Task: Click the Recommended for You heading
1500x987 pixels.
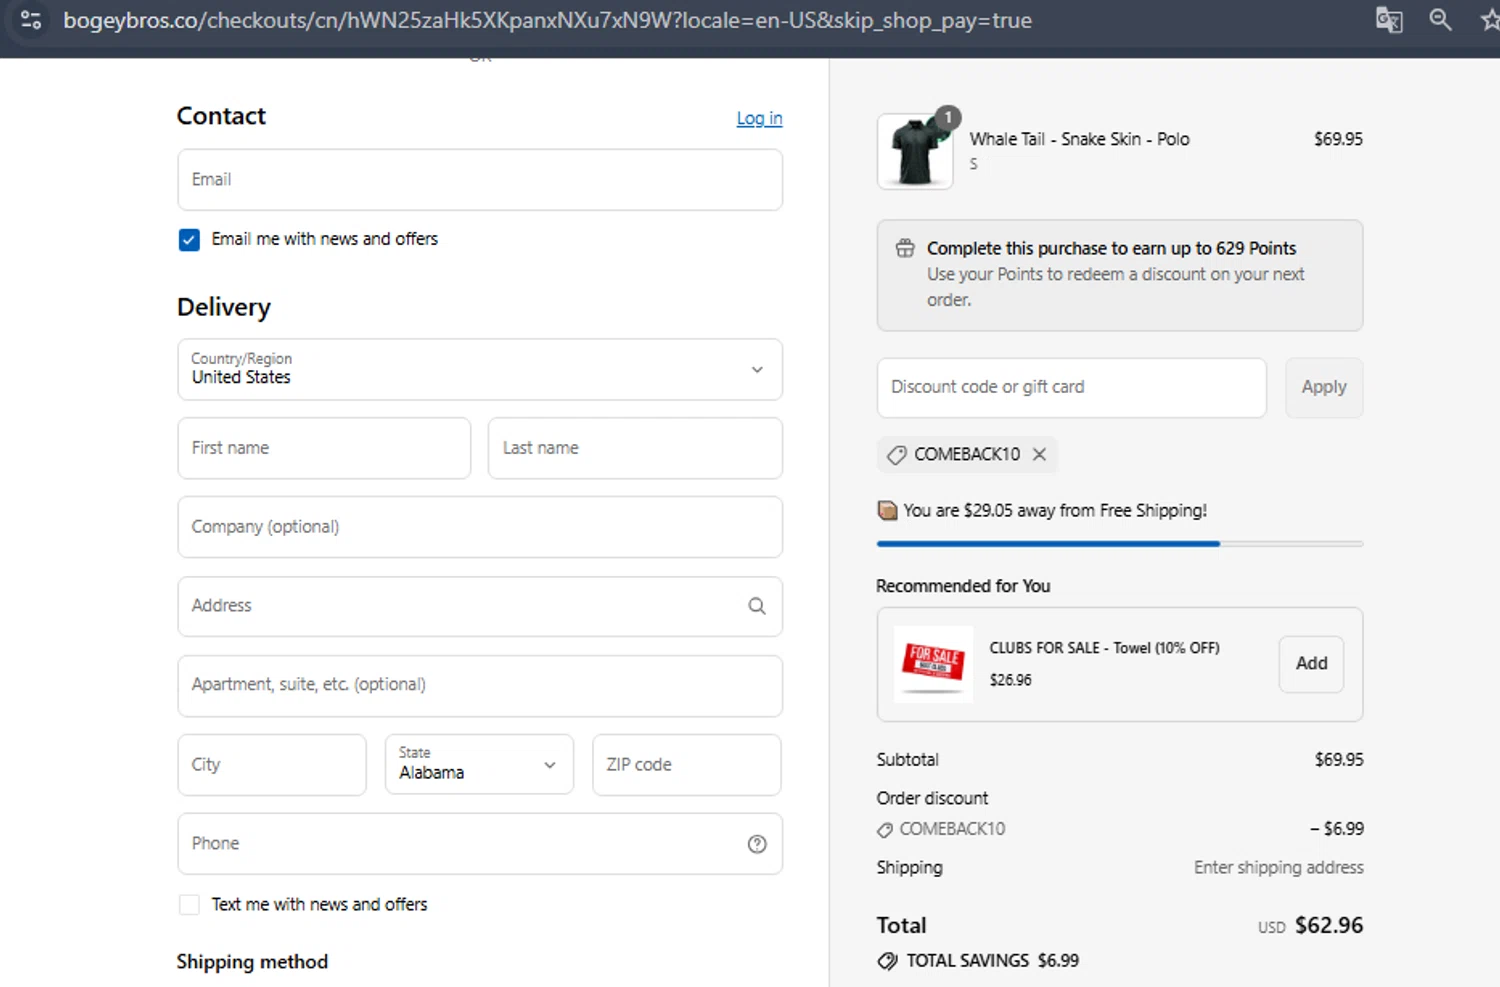Action: (x=963, y=586)
